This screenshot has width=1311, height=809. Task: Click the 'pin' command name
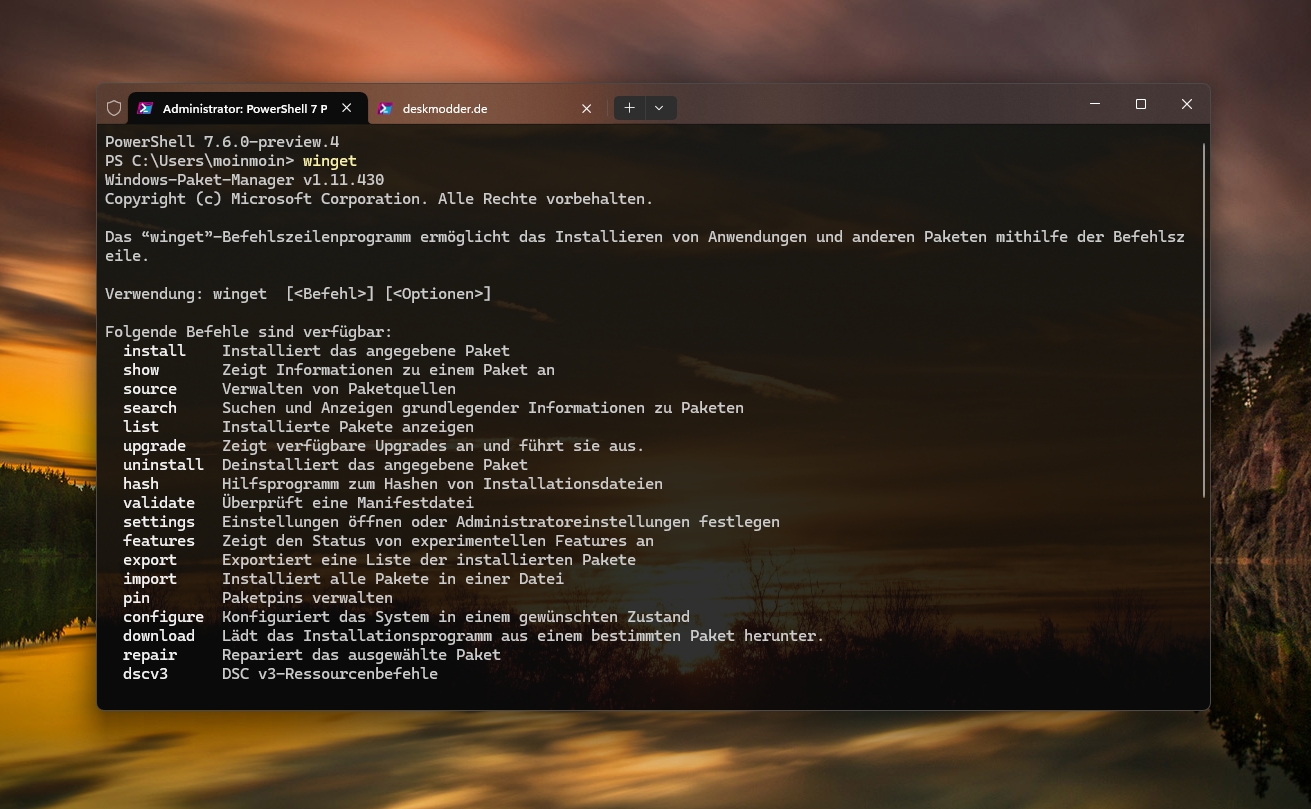click(136, 598)
